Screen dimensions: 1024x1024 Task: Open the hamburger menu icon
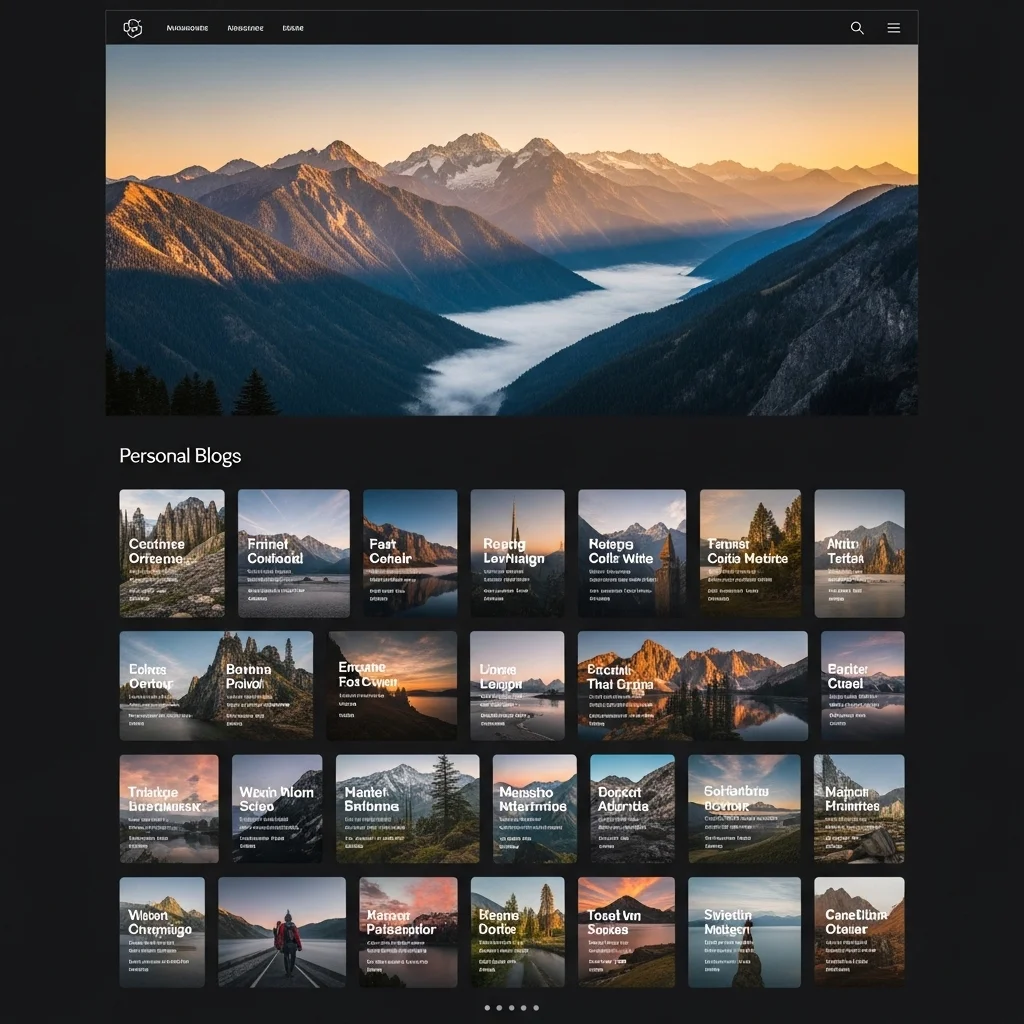point(894,28)
